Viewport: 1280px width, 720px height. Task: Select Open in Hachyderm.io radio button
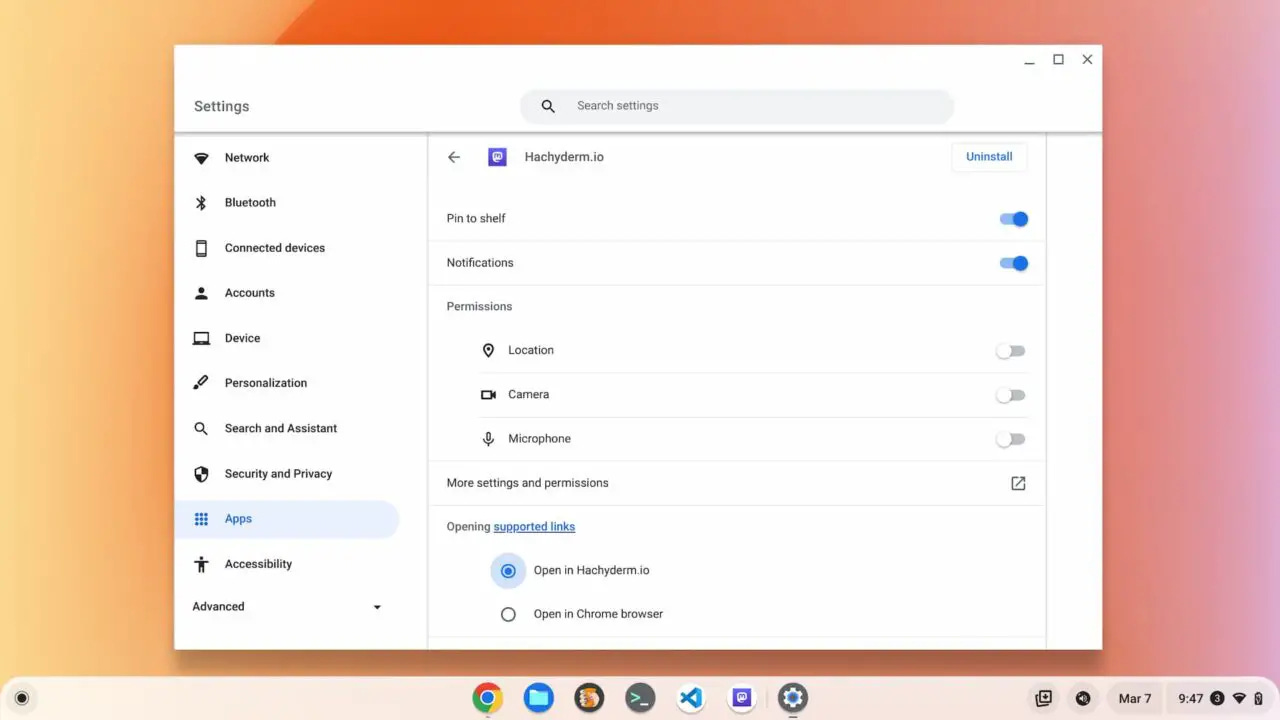click(x=508, y=571)
